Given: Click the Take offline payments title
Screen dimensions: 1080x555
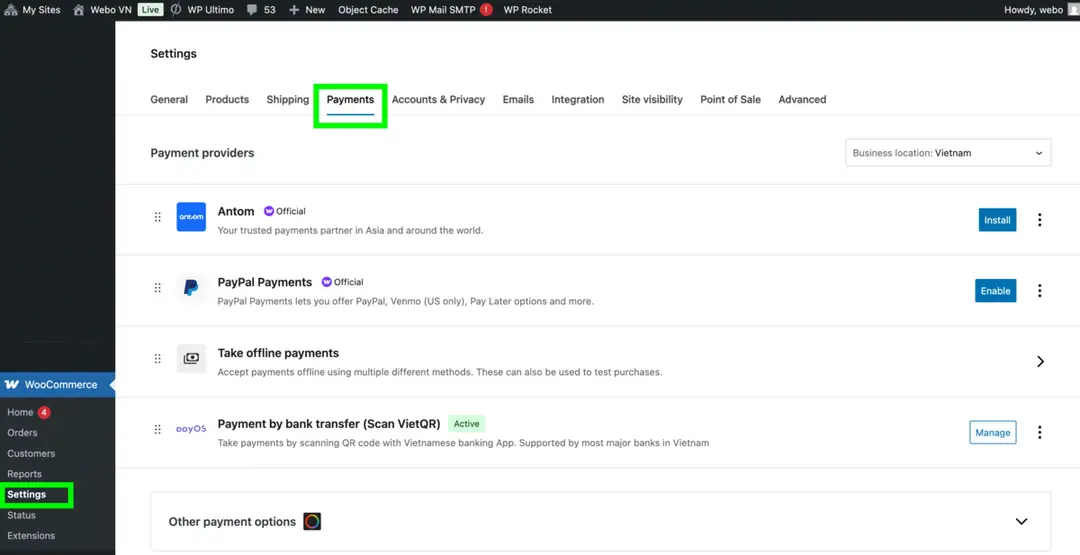Looking at the screenshot, I should (278, 353).
